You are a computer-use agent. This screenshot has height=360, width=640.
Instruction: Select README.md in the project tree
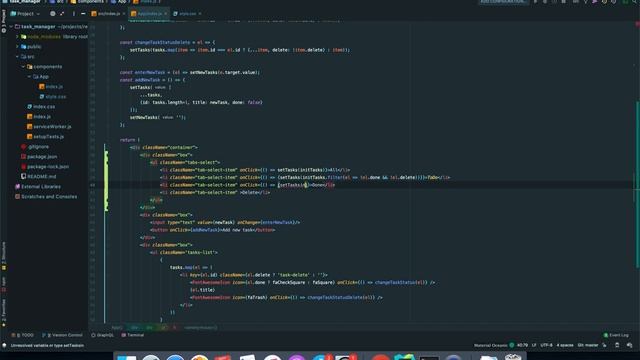[x=39, y=176]
